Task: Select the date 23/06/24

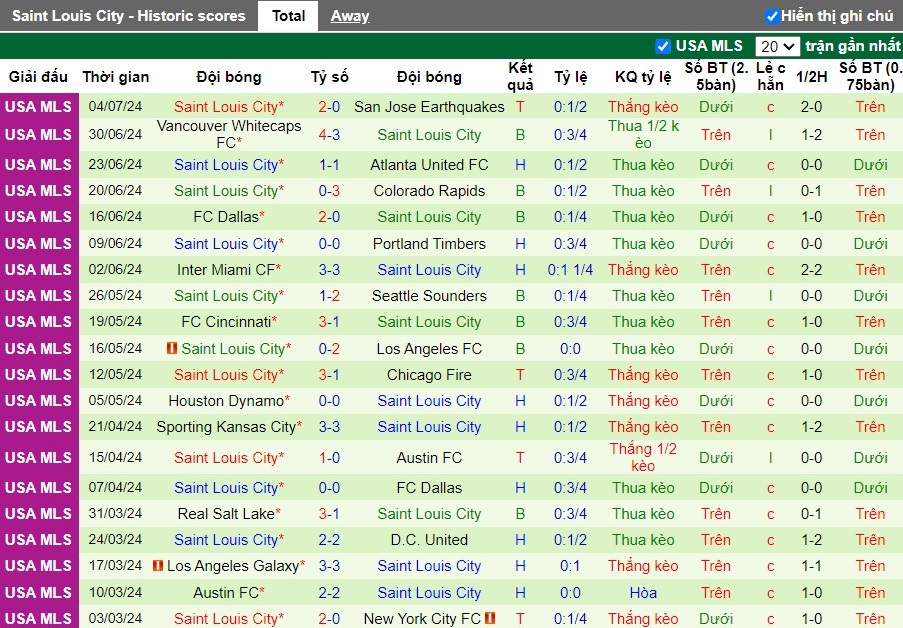Action: (115, 165)
